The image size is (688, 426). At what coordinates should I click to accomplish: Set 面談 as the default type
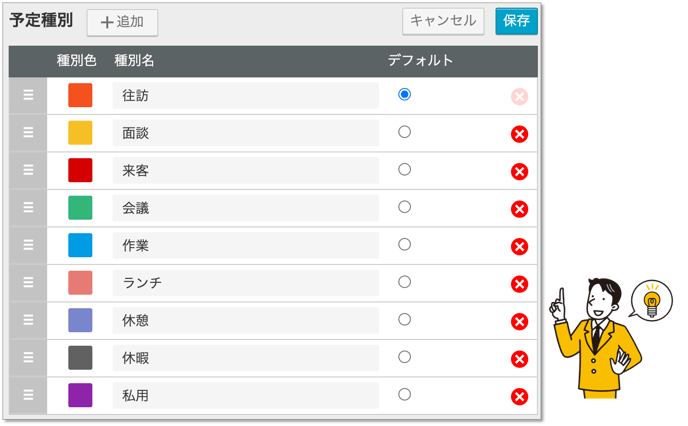[x=404, y=132]
